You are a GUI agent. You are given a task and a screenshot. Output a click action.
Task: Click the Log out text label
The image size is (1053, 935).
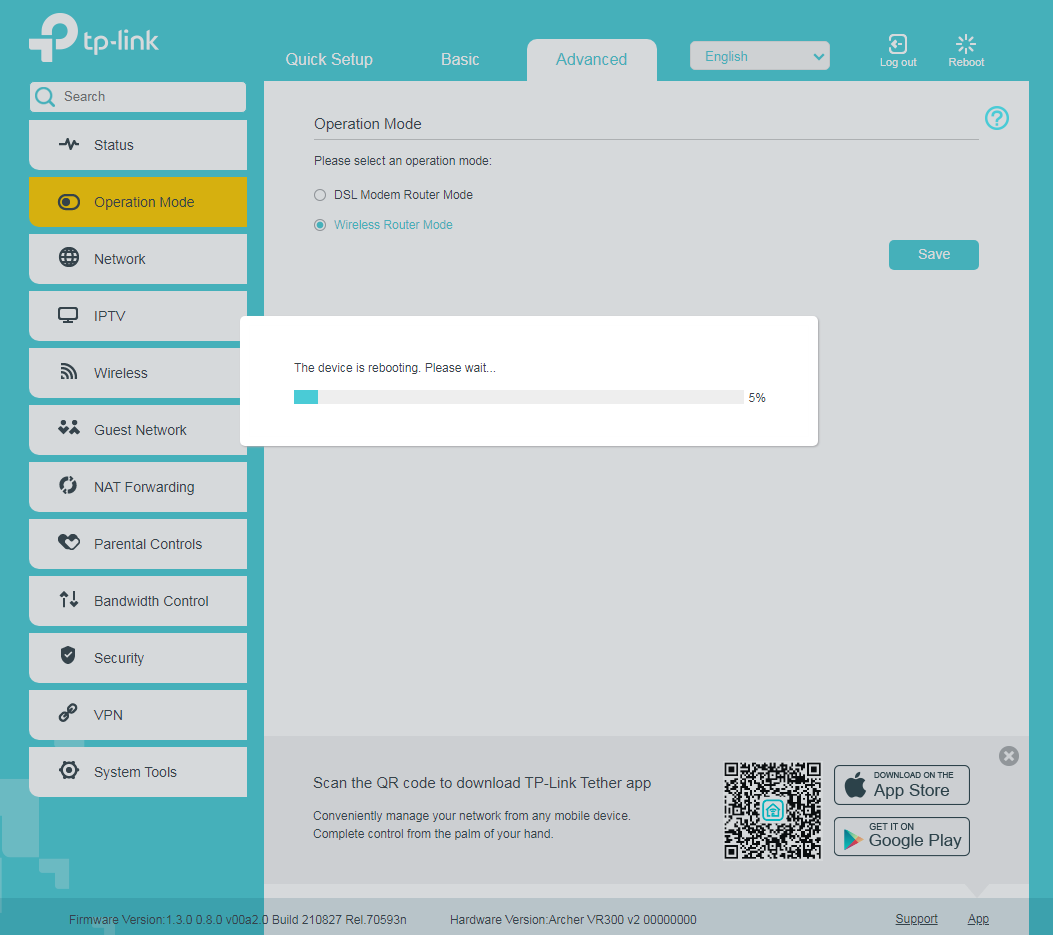(x=898, y=62)
